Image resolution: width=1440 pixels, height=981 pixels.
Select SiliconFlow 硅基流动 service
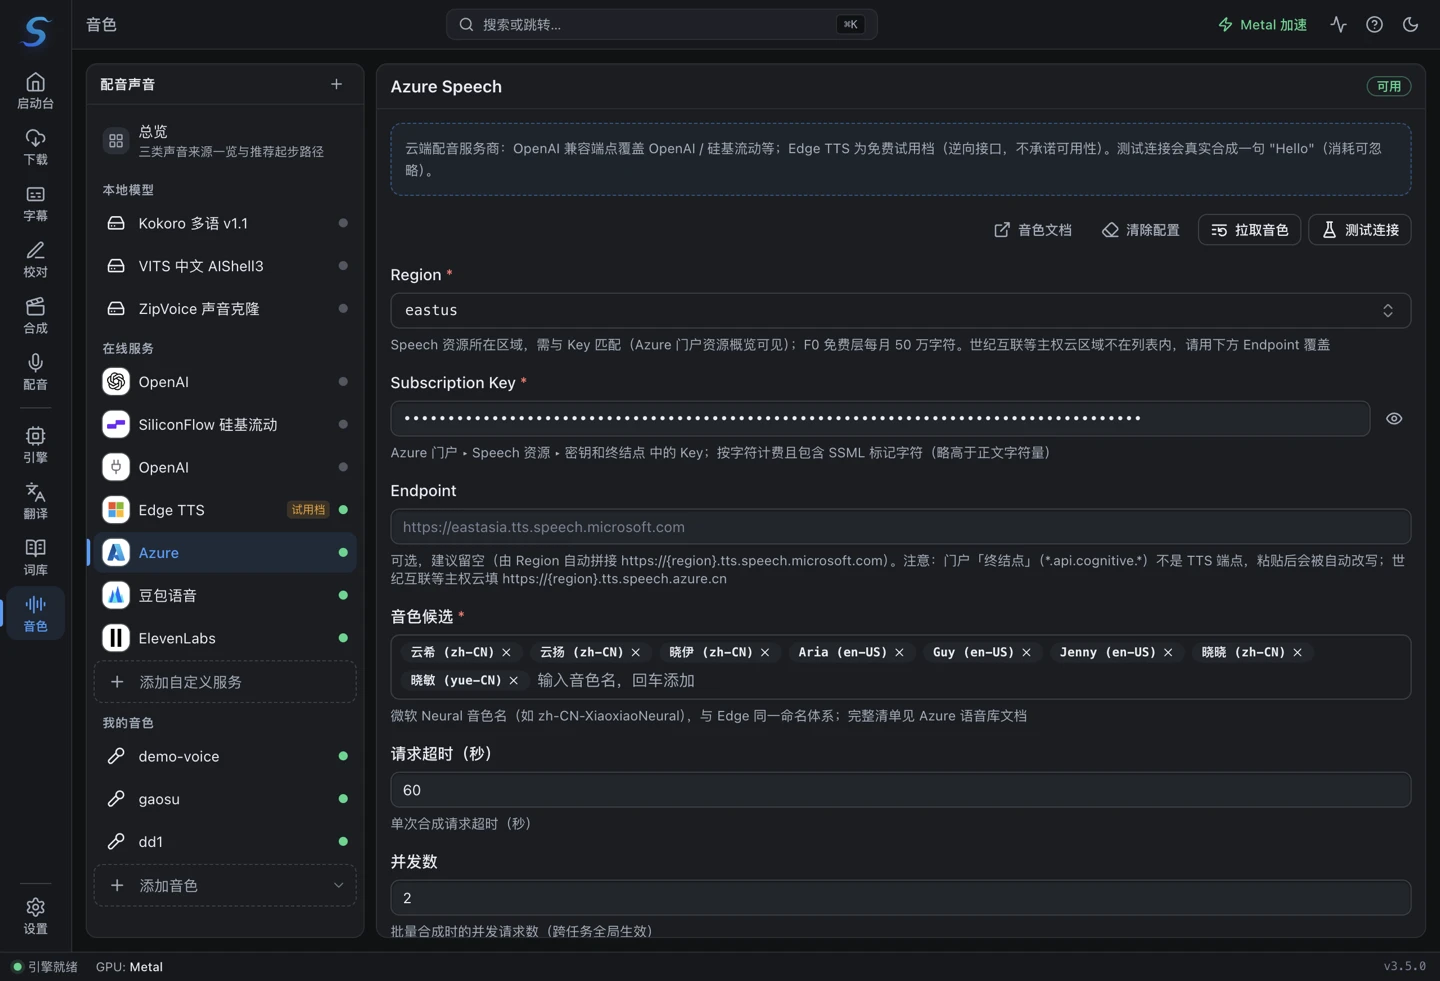pos(225,425)
